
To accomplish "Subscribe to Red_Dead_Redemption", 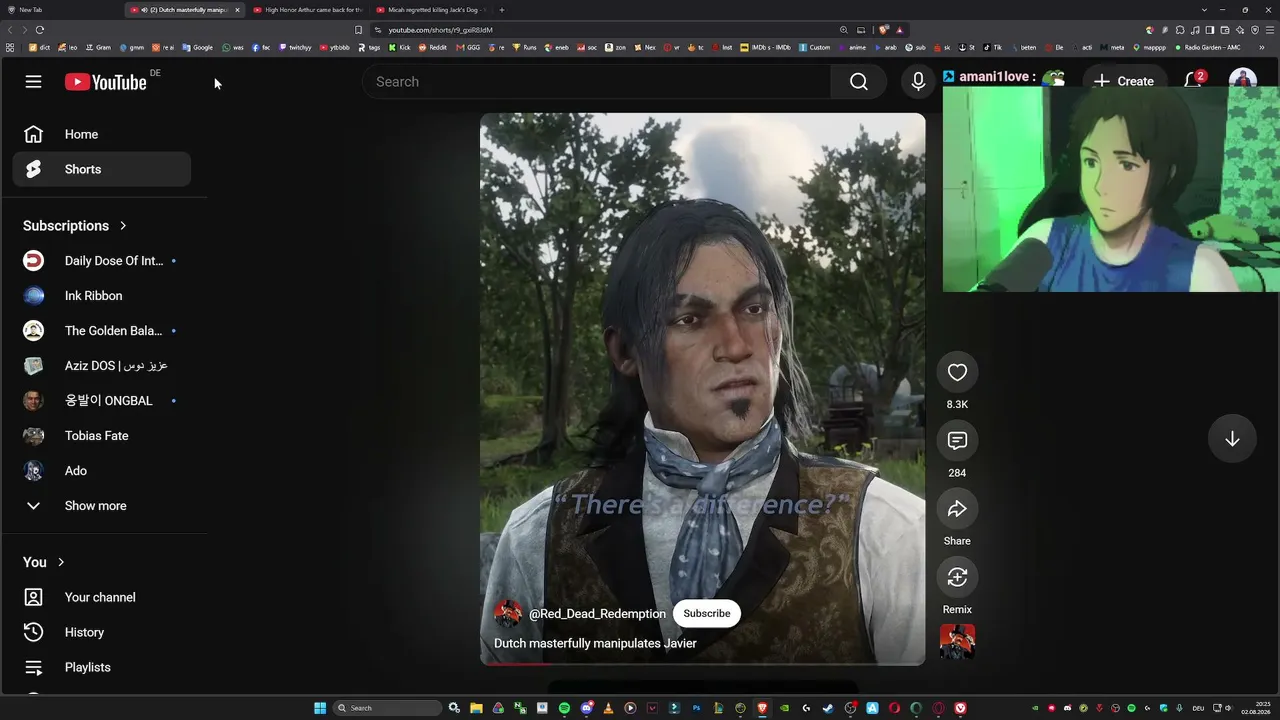I will point(707,613).
